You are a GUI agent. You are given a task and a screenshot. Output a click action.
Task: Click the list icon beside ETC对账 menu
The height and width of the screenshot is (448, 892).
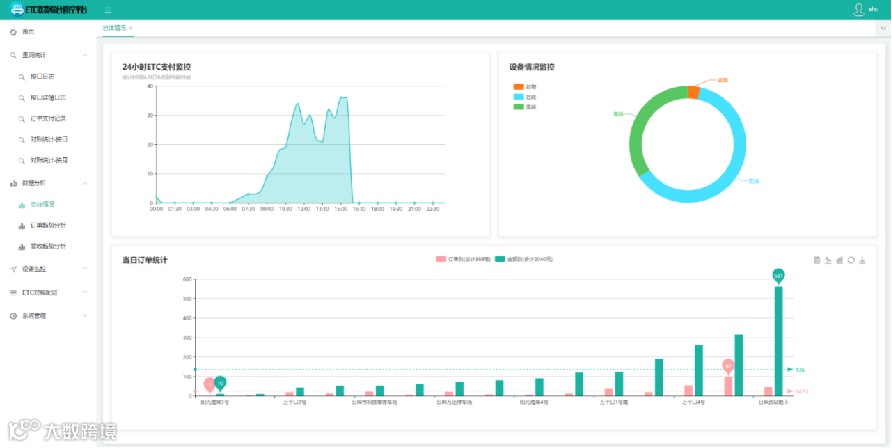14,292
